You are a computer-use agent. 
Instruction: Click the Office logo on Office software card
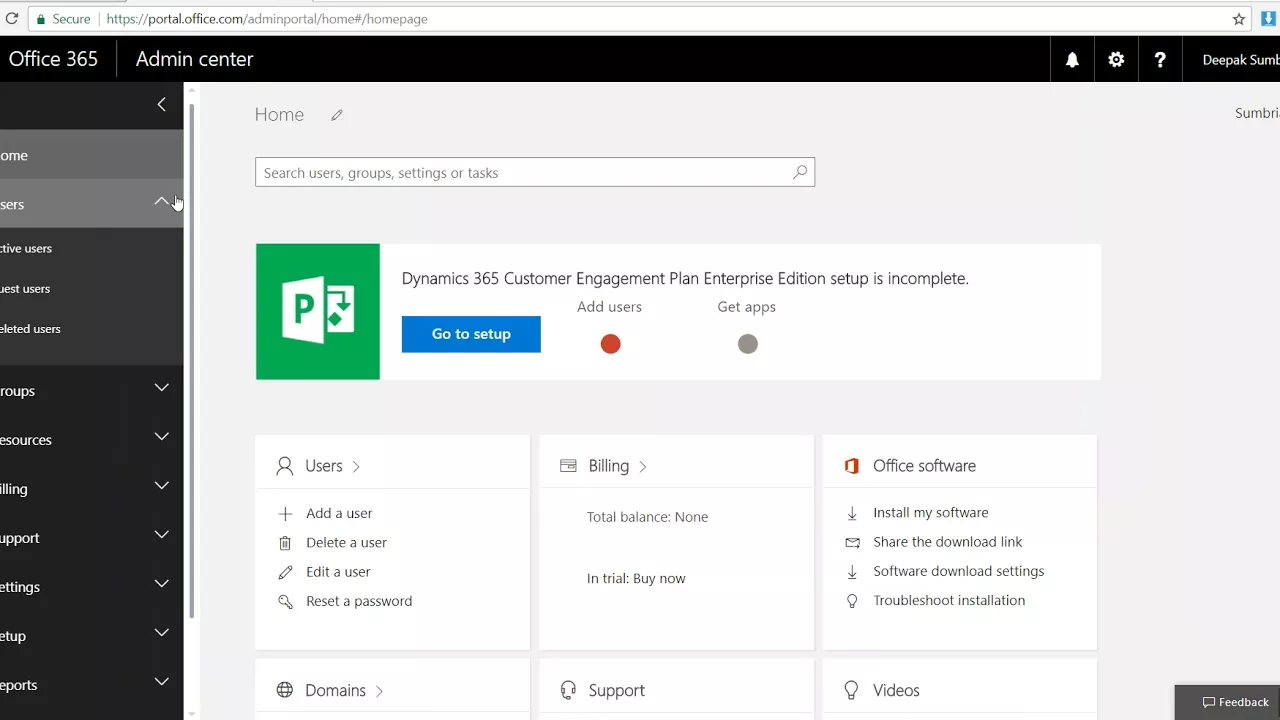(x=852, y=466)
